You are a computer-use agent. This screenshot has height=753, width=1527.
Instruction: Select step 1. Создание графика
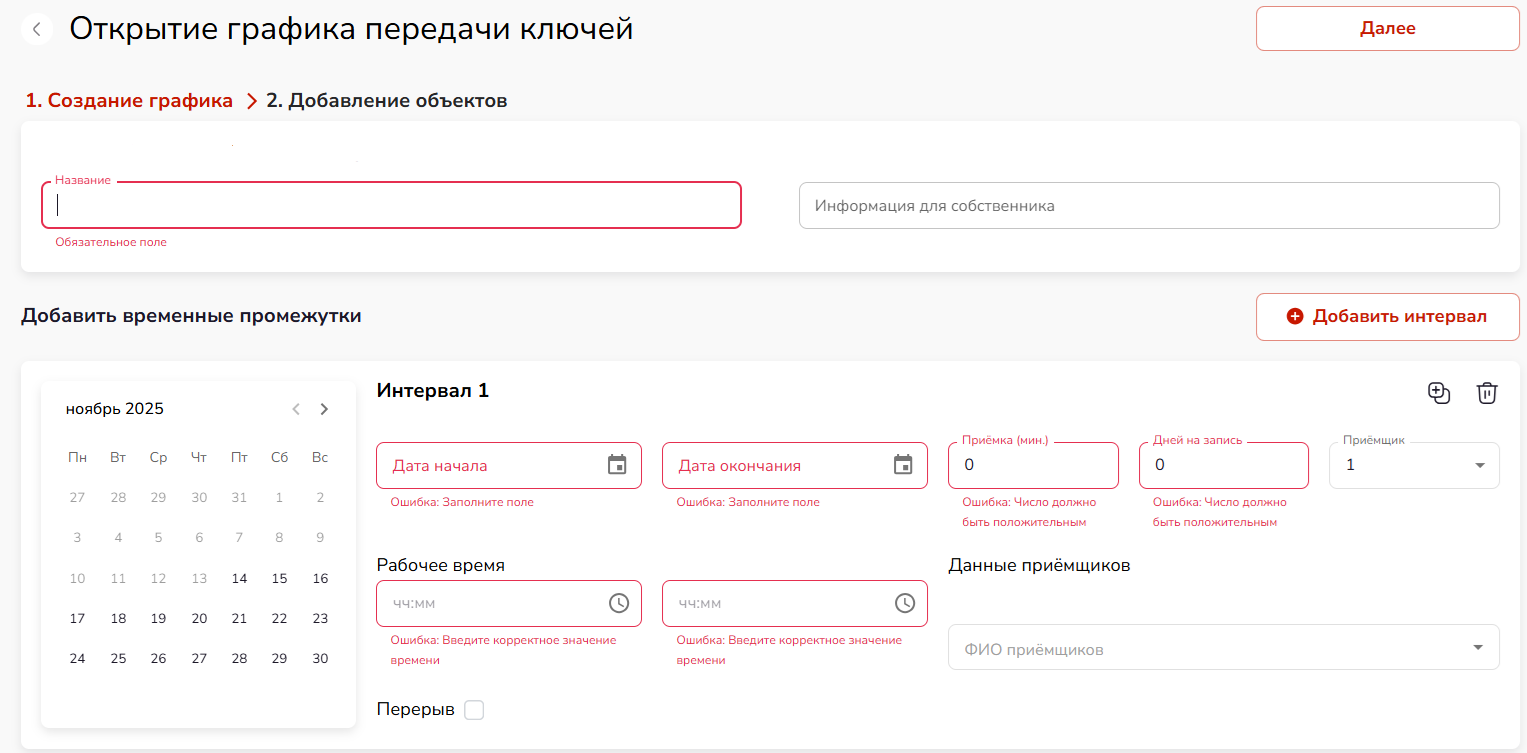[x=129, y=101]
